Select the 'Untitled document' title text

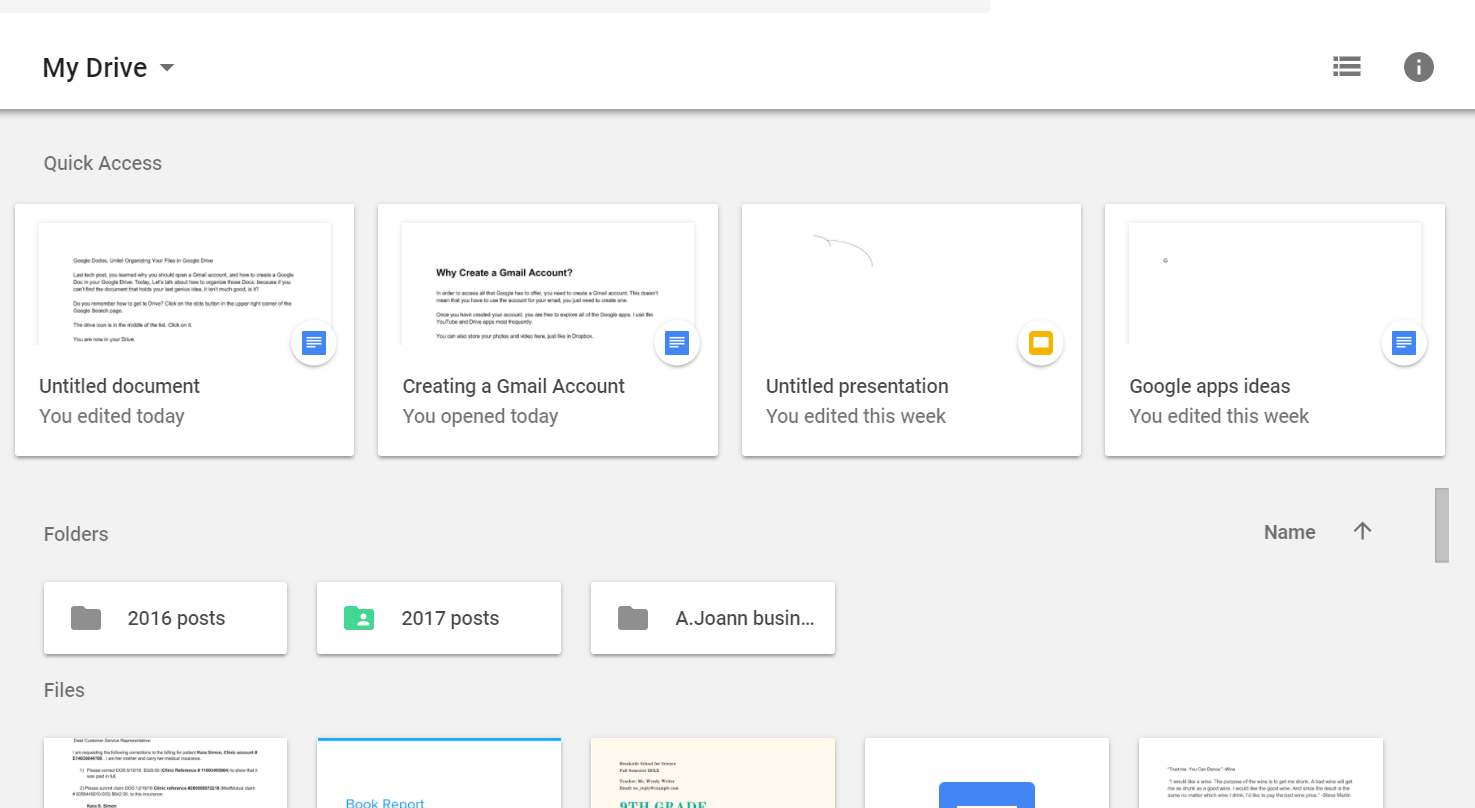(119, 386)
